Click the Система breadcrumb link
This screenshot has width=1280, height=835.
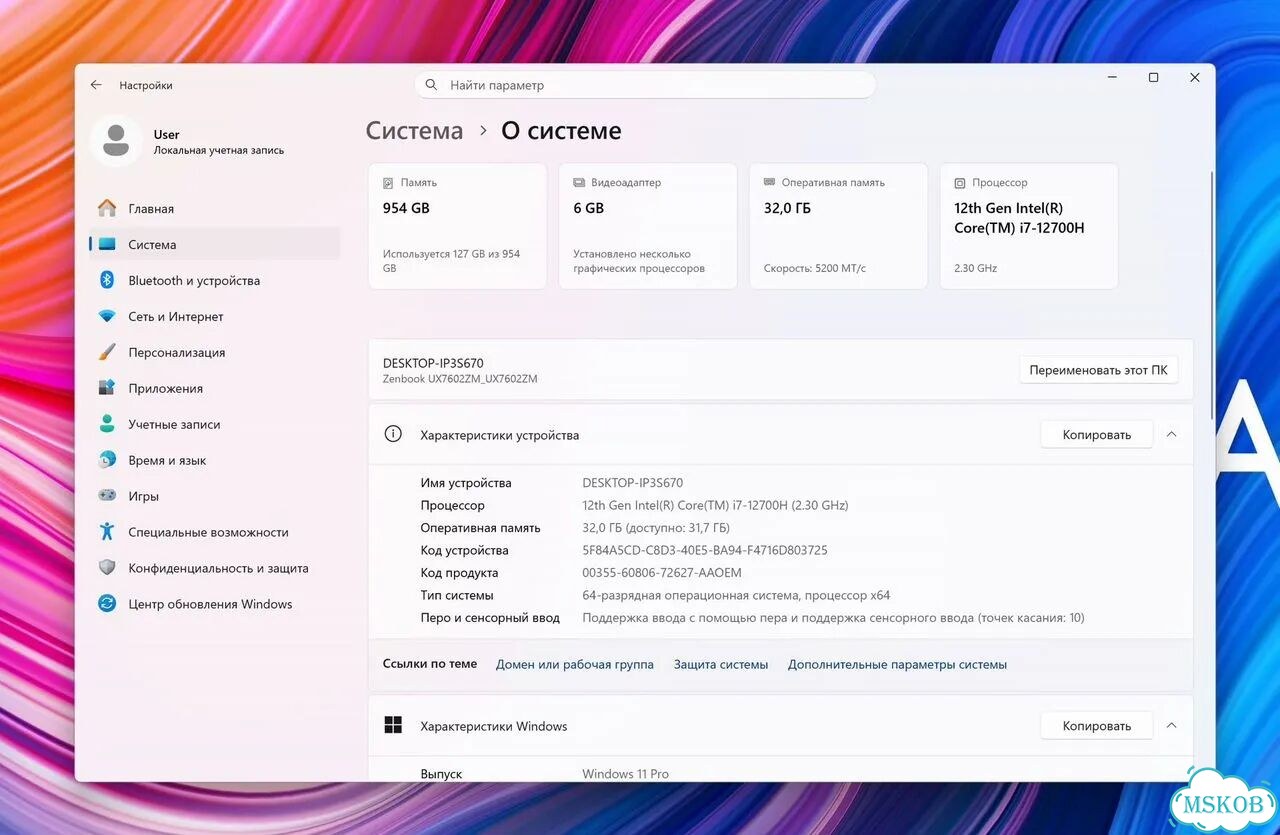pyautogui.click(x=414, y=131)
